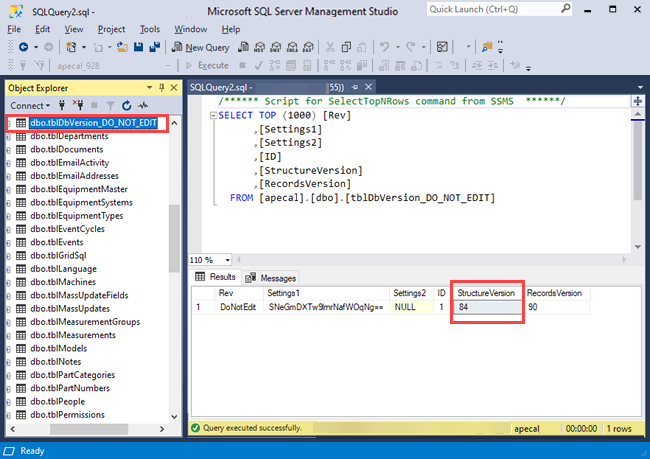Switch to the Messages tab
650x459 pixels.
coord(271,277)
